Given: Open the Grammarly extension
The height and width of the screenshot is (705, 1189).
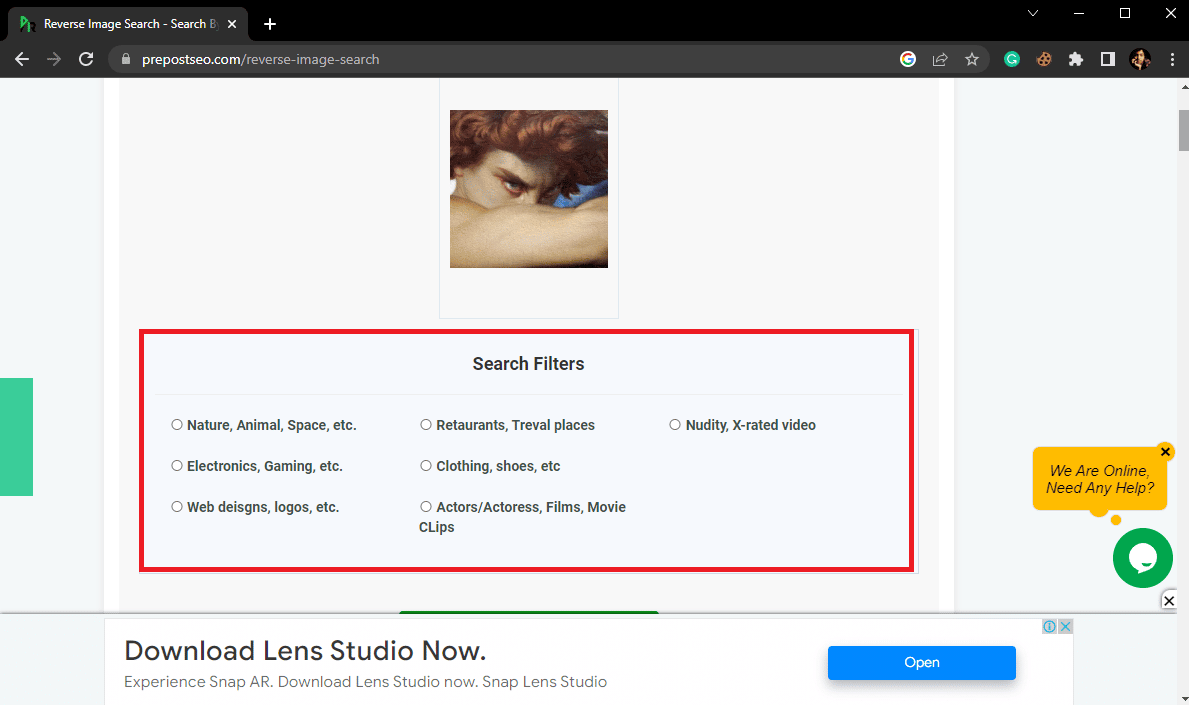Looking at the screenshot, I should click(x=1012, y=59).
